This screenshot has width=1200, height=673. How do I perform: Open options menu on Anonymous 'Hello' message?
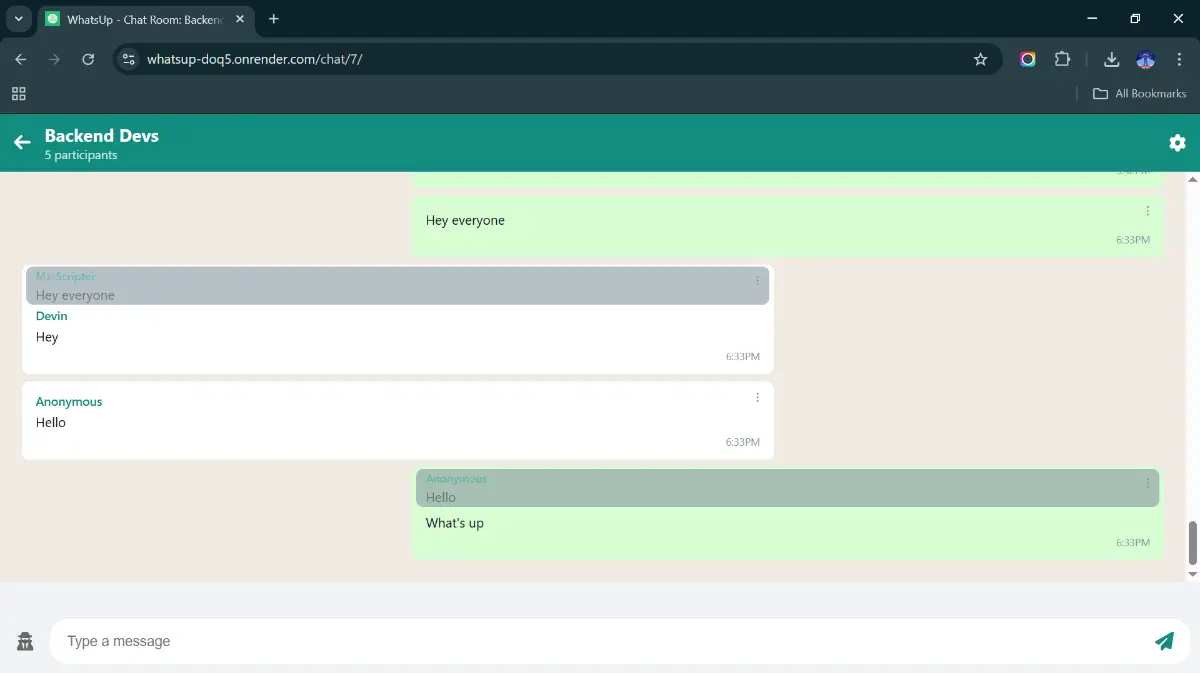pos(757,397)
